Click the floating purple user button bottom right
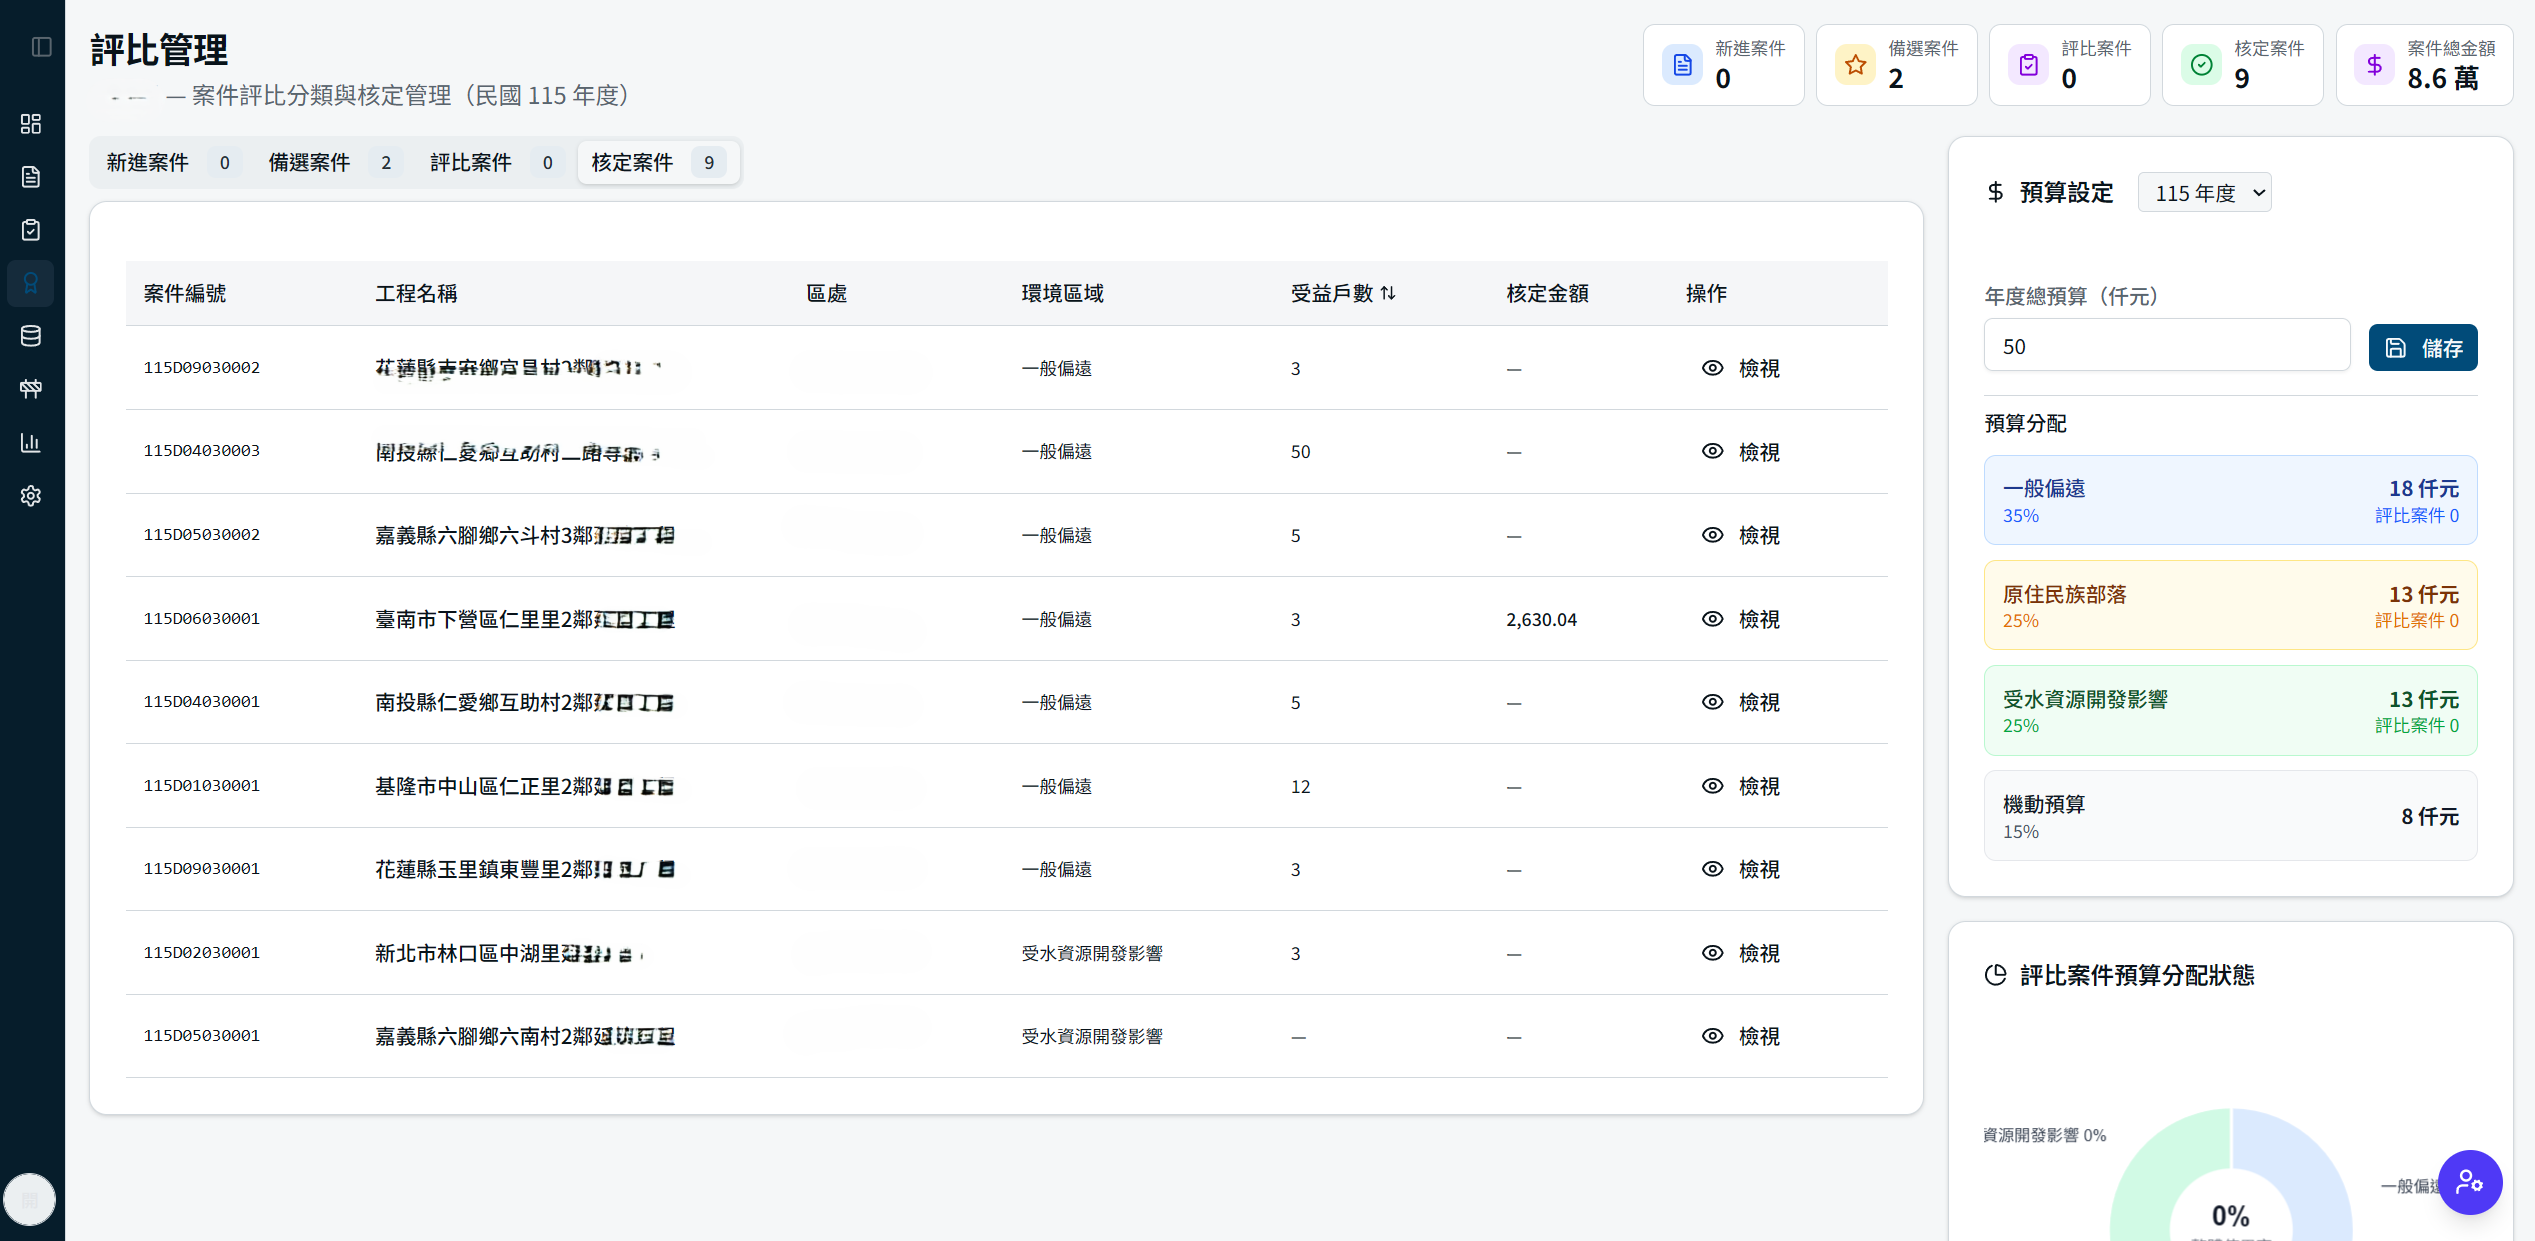This screenshot has height=1241, width=2535. (x=2470, y=1182)
